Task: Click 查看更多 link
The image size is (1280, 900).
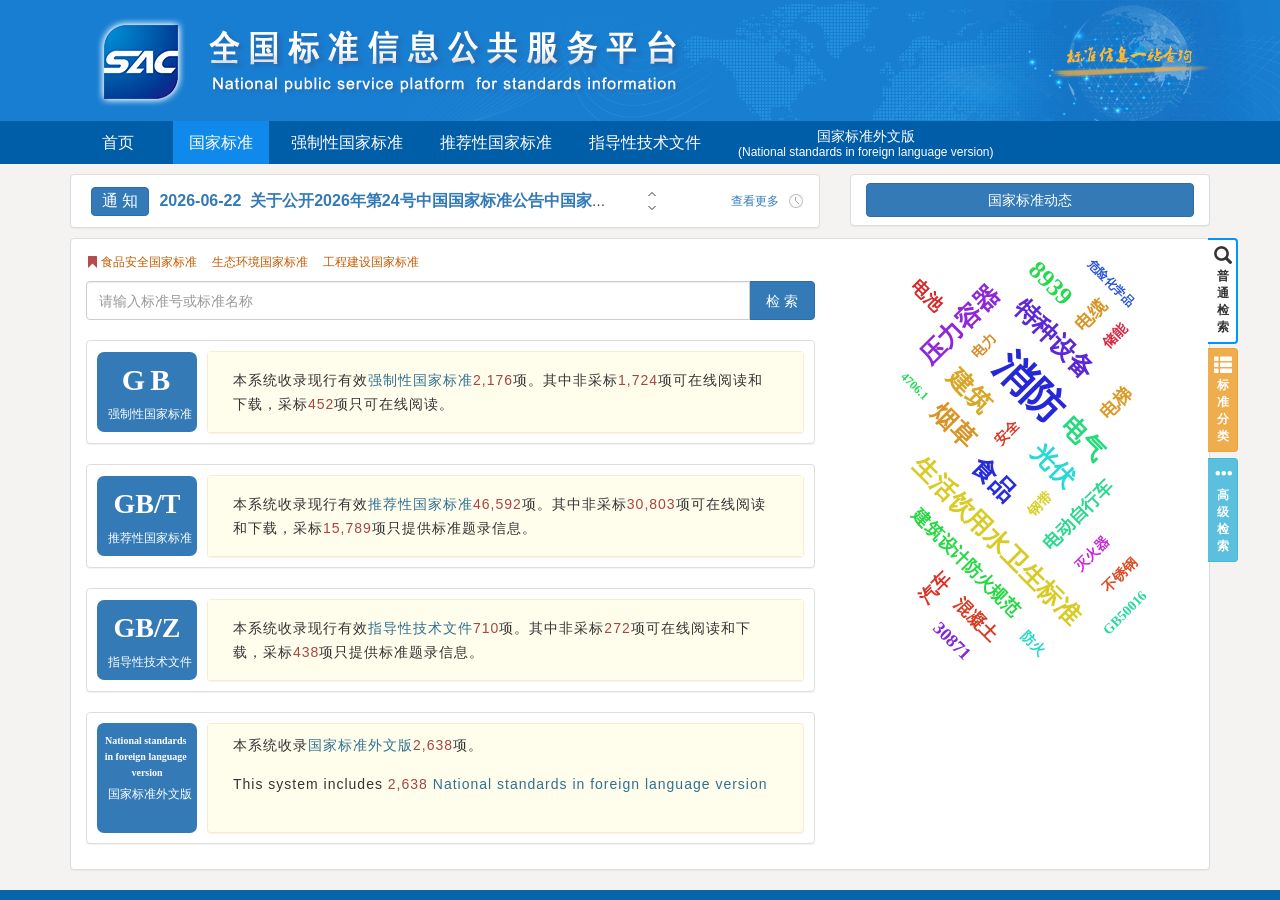Action: 755,201
